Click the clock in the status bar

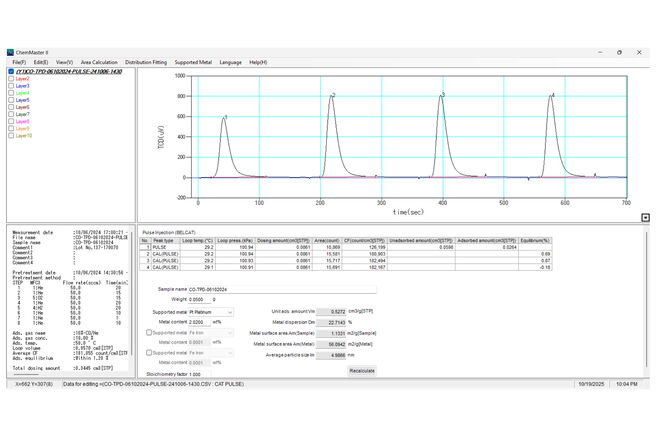(627, 384)
